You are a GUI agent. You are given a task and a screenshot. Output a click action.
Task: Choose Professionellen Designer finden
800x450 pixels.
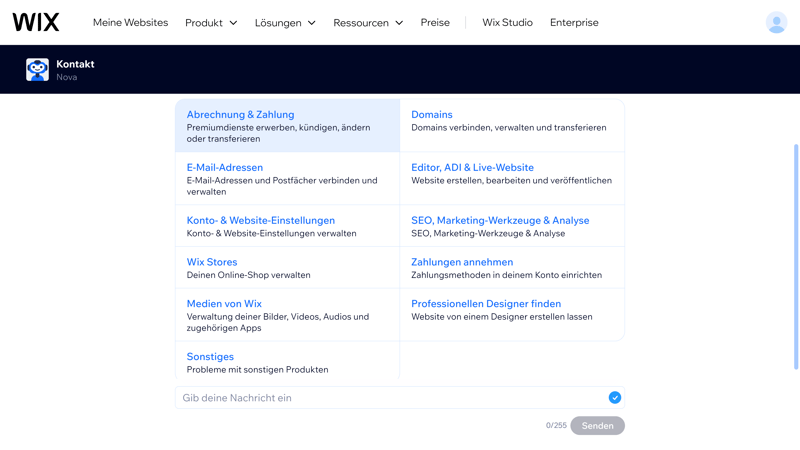486,304
